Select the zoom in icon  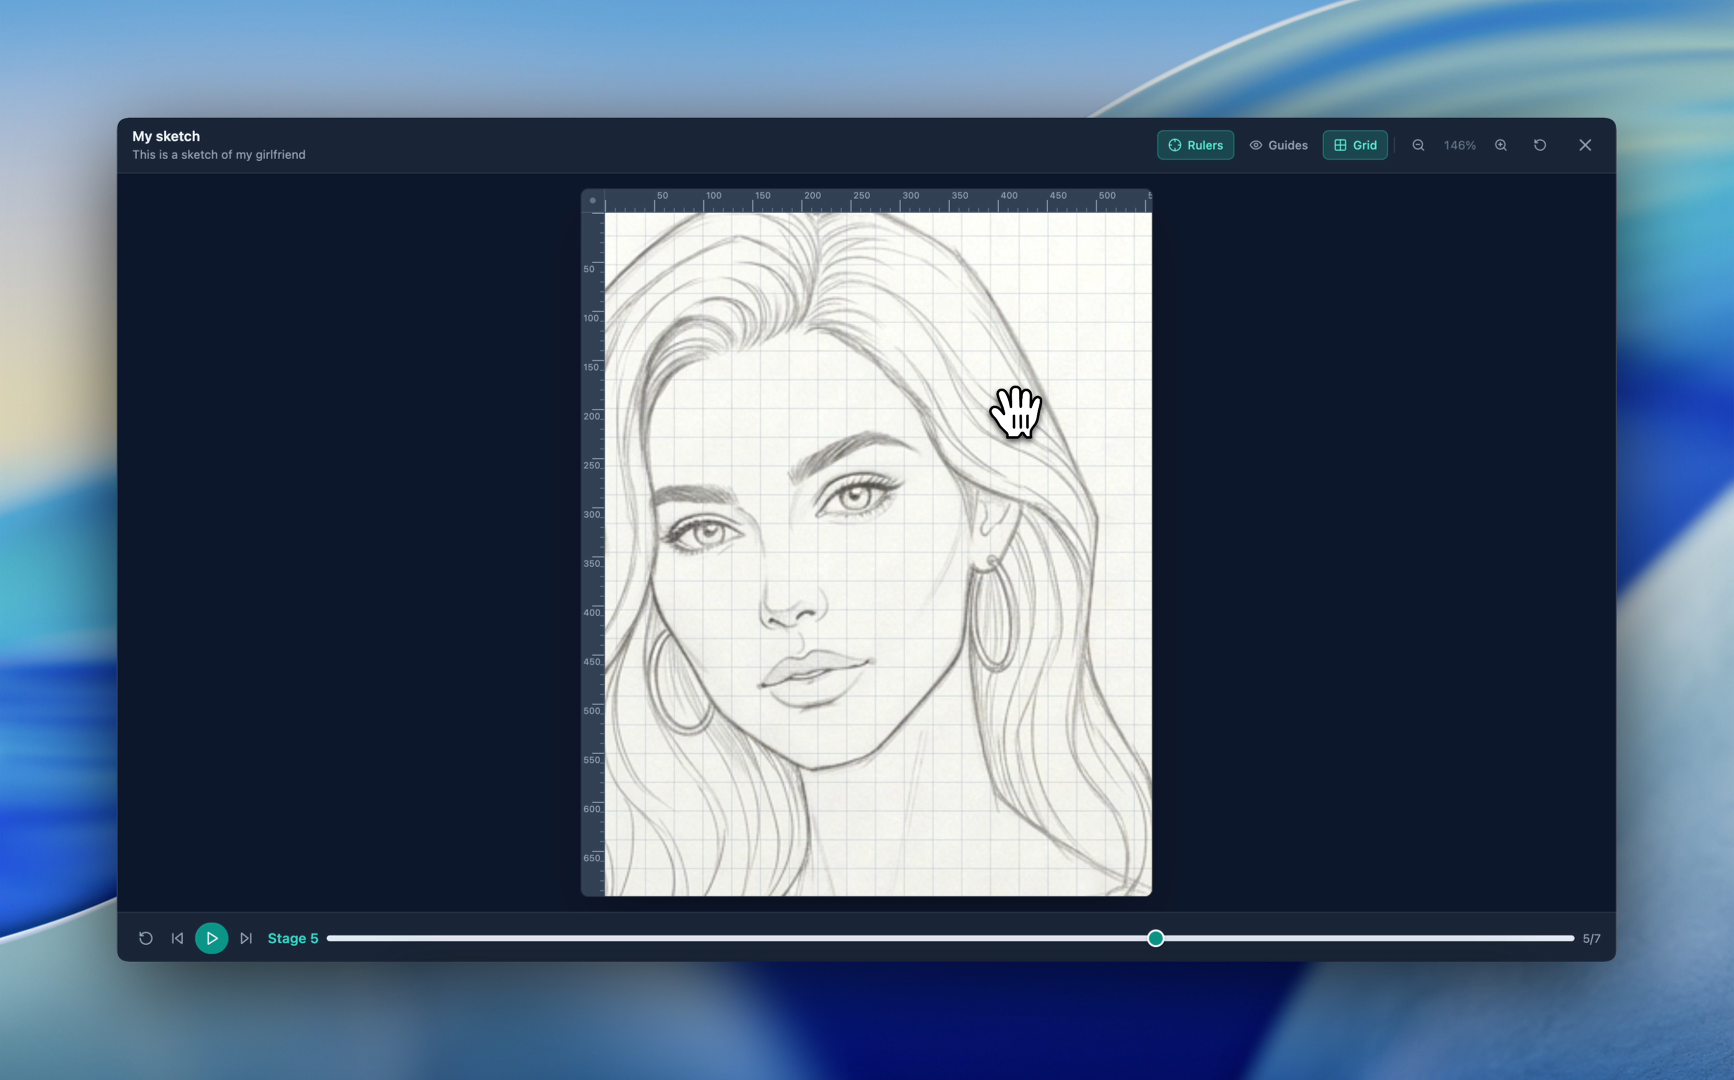click(x=1501, y=145)
